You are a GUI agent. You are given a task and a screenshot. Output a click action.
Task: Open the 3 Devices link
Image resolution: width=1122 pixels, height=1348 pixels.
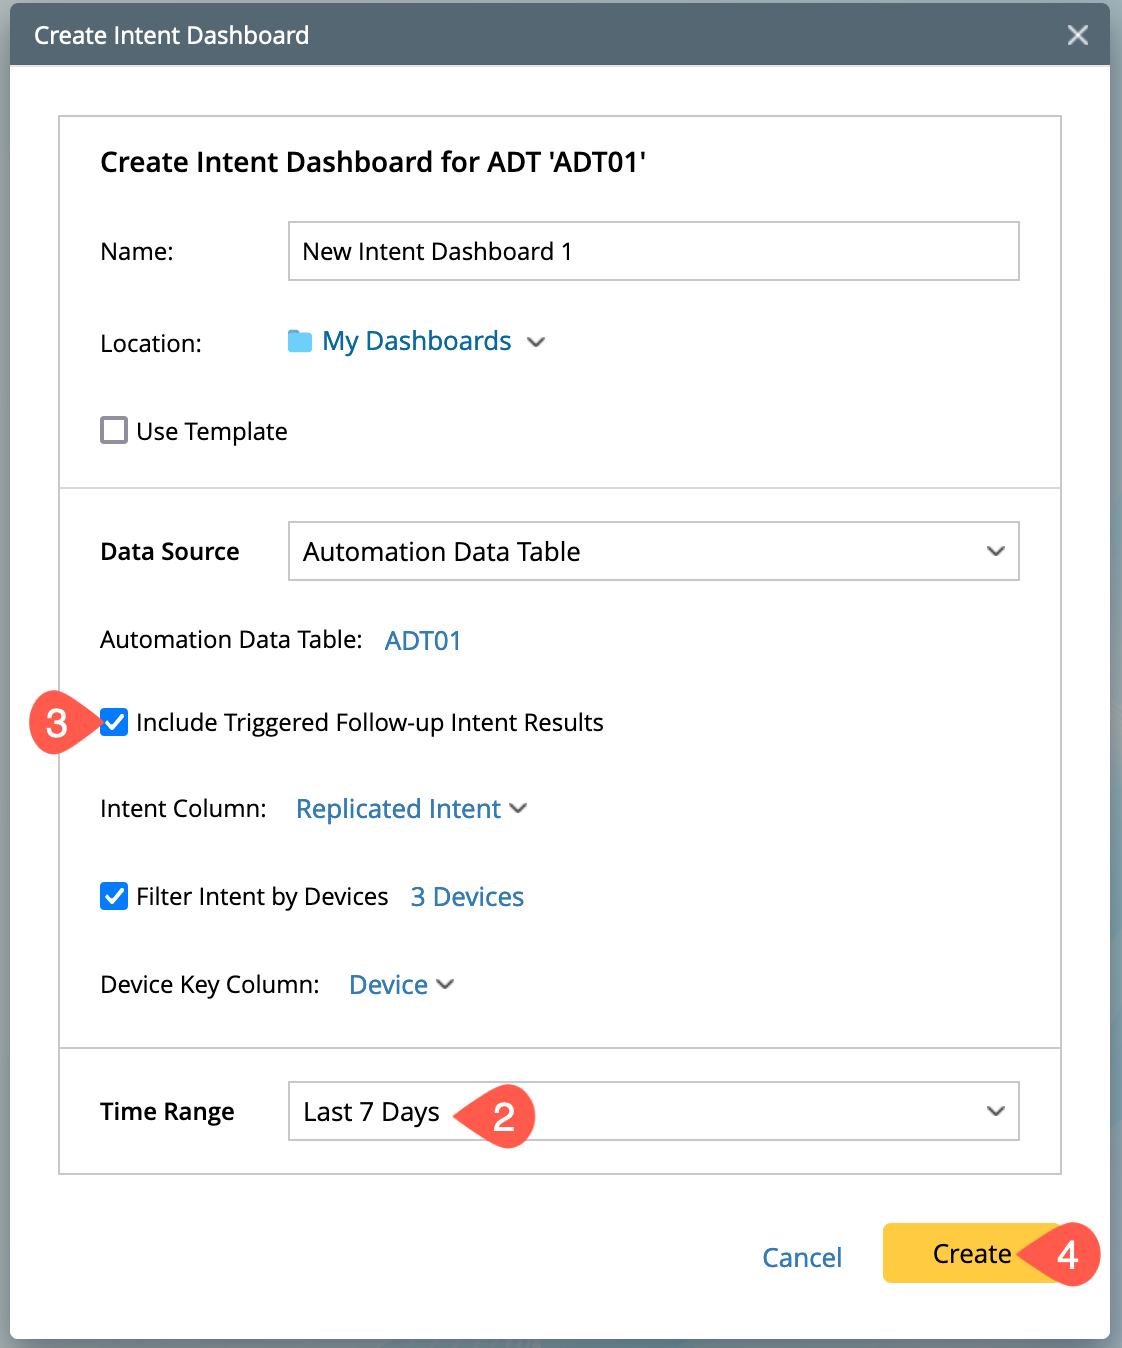coord(467,897)
